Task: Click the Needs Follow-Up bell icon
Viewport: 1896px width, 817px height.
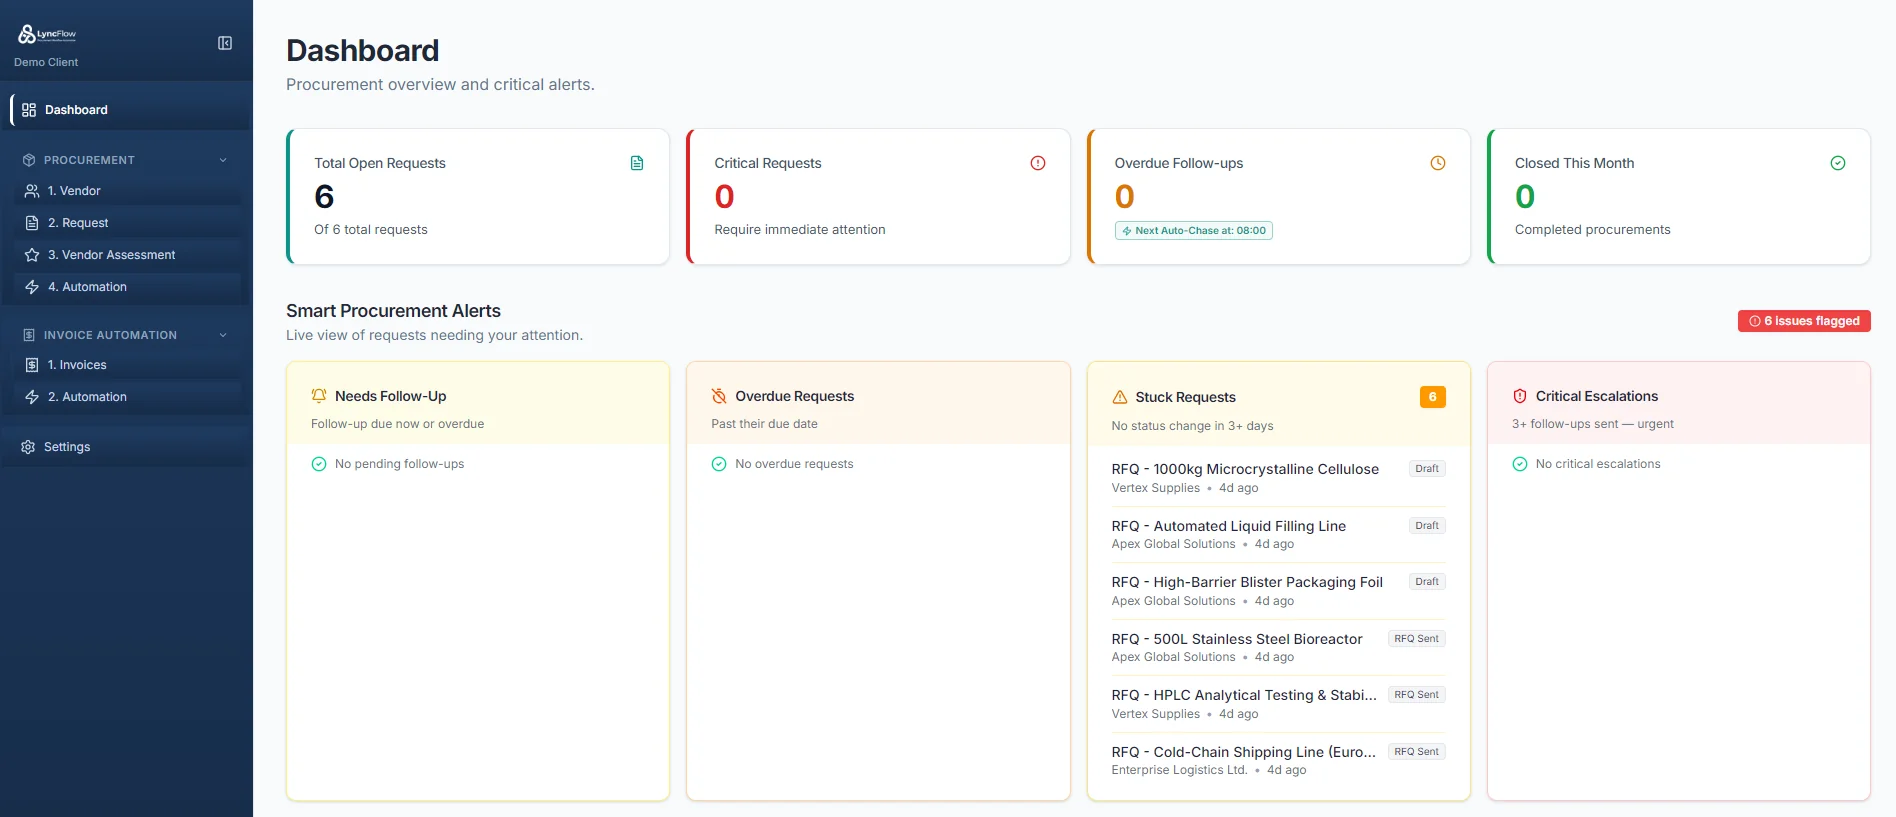Action: pyautogui.click(x=319, y=396)
